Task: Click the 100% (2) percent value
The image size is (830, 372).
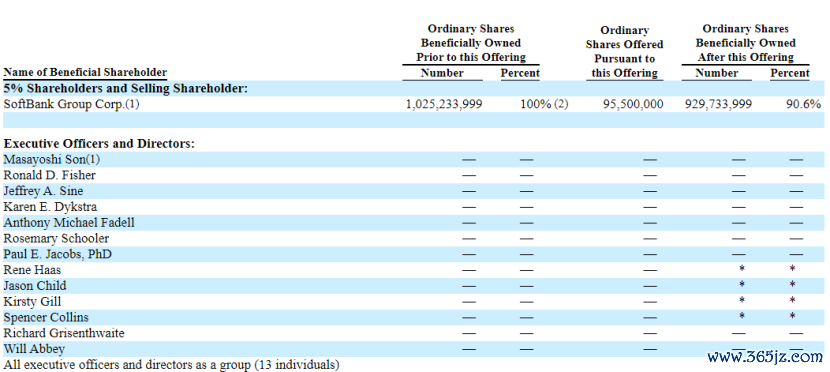Action: pos(544,104)
